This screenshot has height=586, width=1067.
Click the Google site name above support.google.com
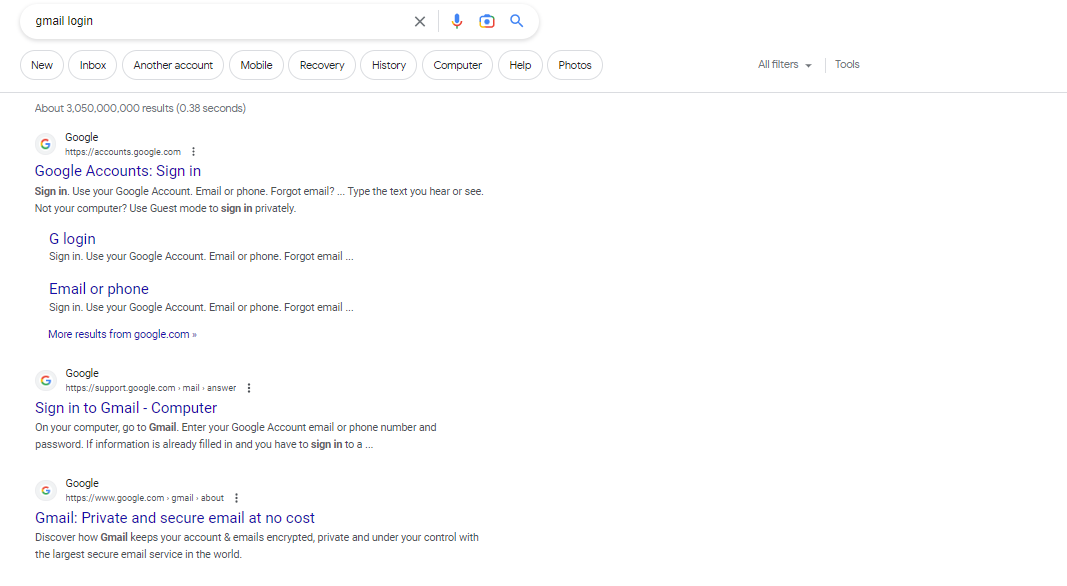[82, 374]
